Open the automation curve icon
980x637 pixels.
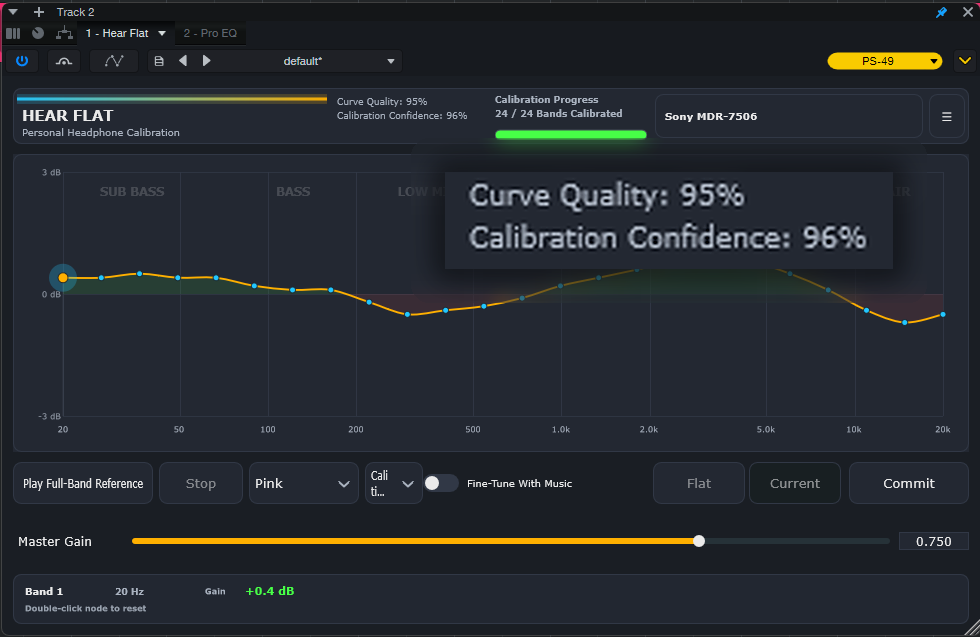(114, 61)
